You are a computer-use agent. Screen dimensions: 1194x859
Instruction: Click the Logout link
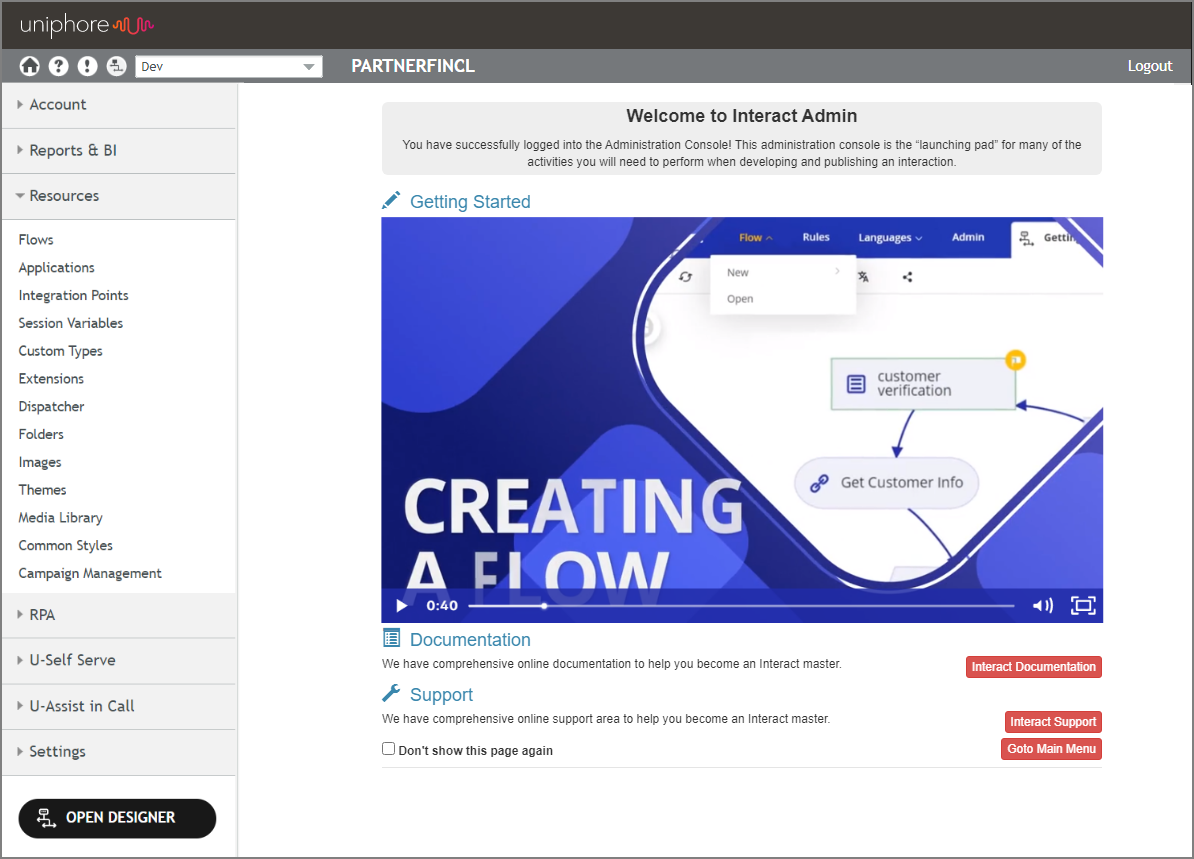point(1150,66)
